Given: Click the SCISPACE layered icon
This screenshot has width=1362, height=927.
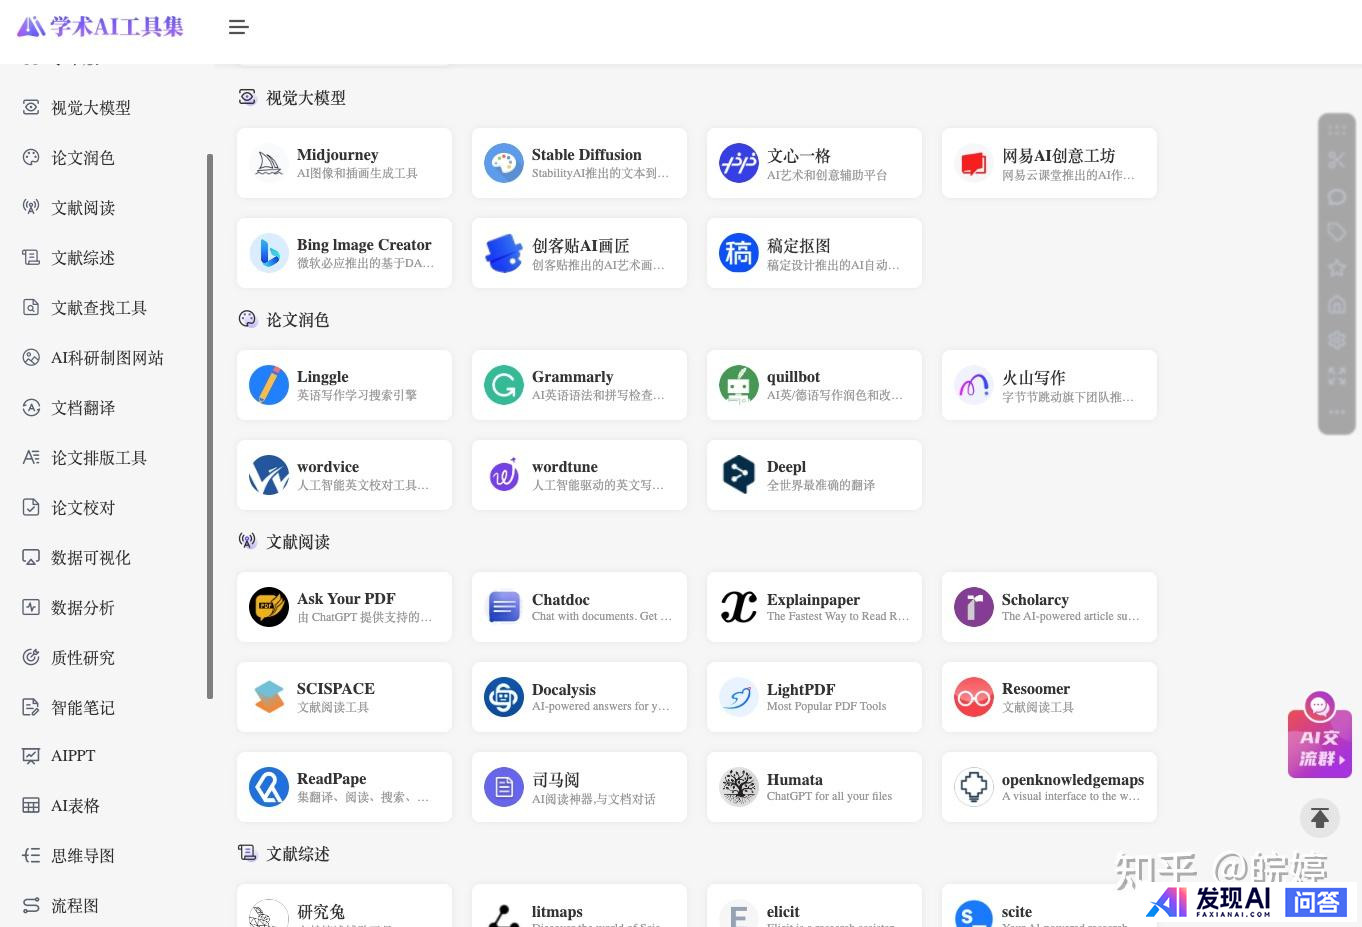Looking at the screenshot, I should point(269,697).
